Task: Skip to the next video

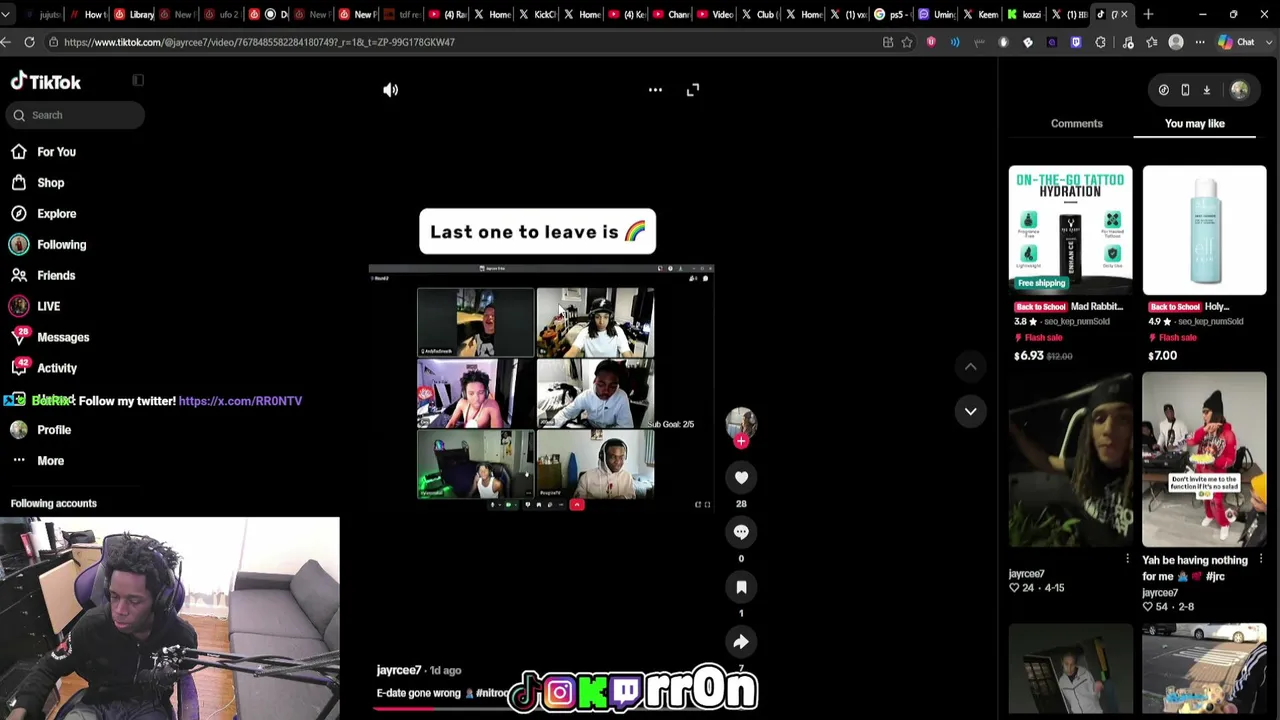Action: click(970, 411)
